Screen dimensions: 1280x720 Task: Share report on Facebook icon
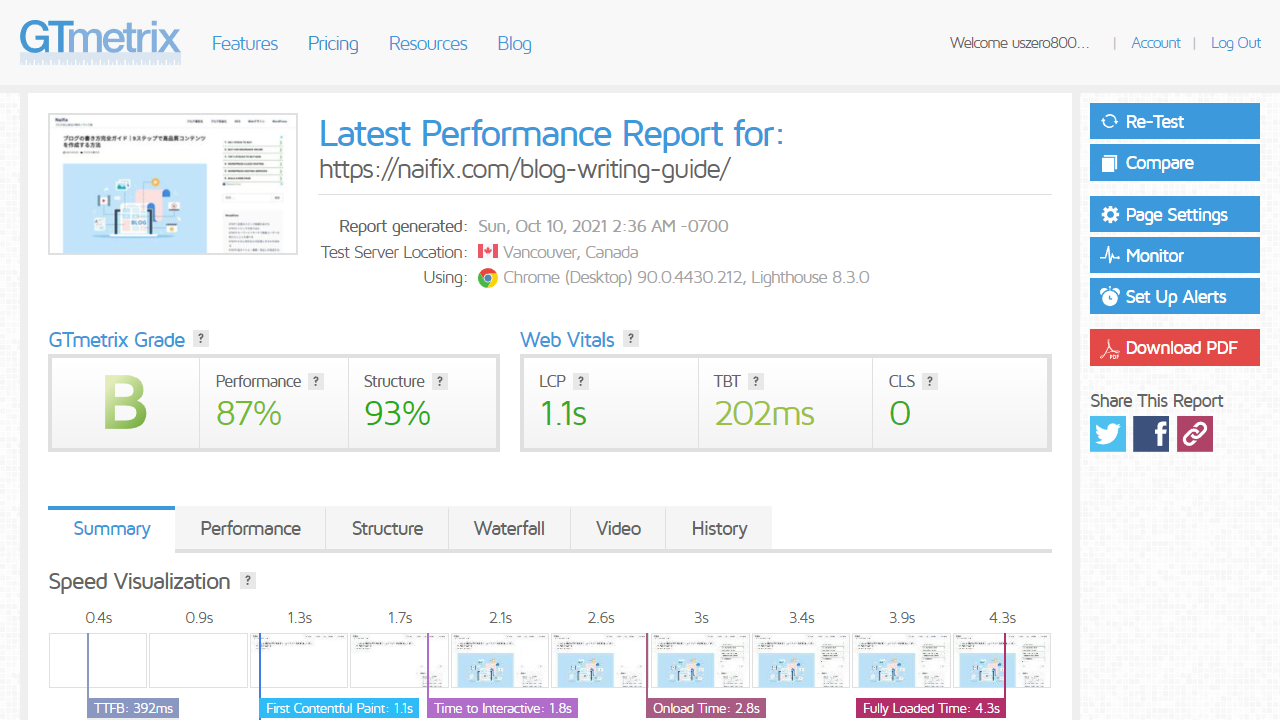[x=1151, y=434]
